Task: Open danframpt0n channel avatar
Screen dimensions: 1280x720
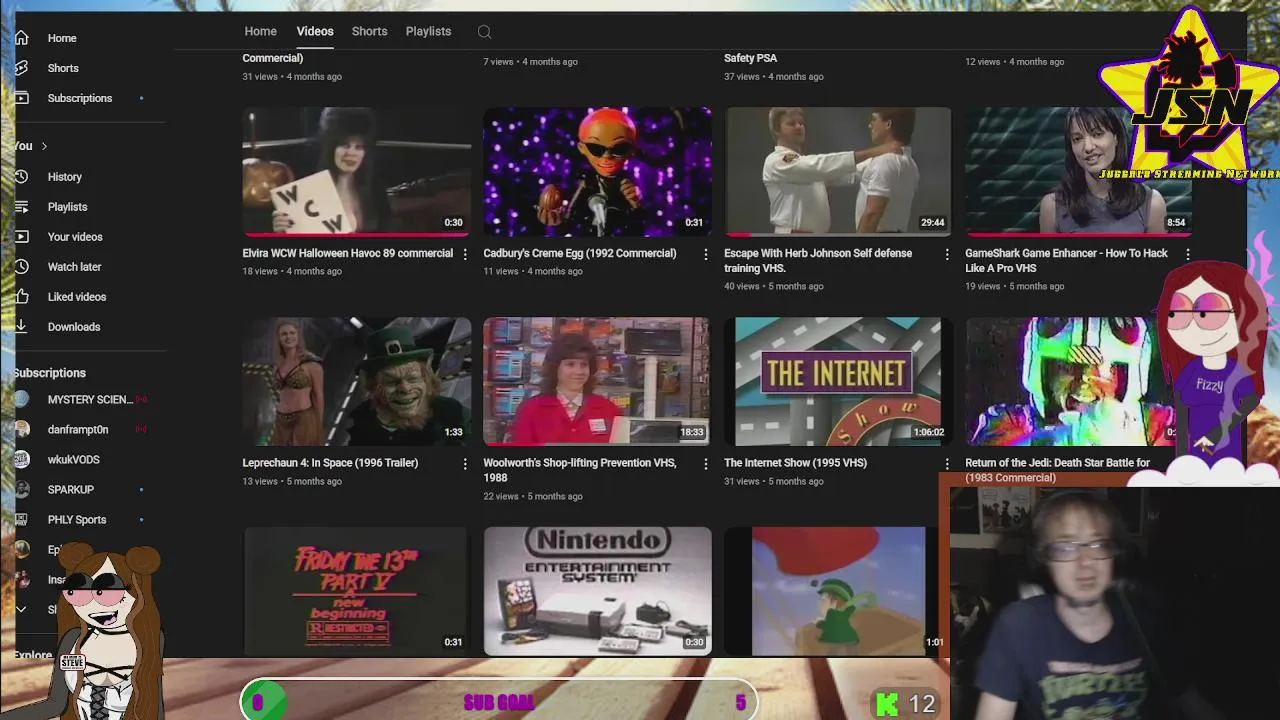Action: pyautogui.click(x=22, y=430)
